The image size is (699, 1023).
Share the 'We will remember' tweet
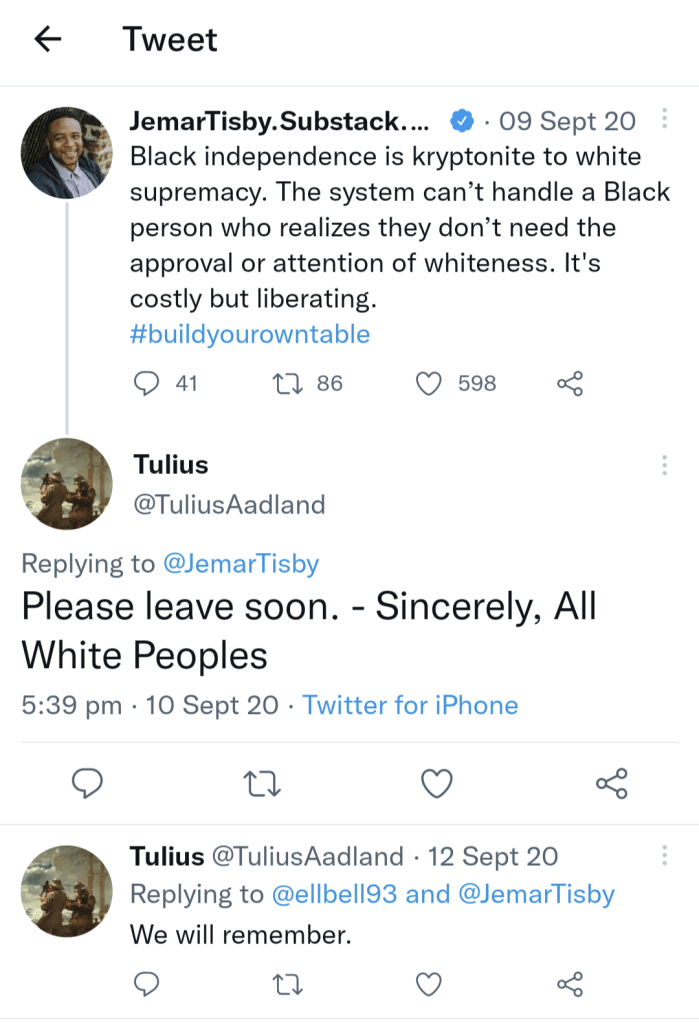pyautogui.click(x=569, y=985)
